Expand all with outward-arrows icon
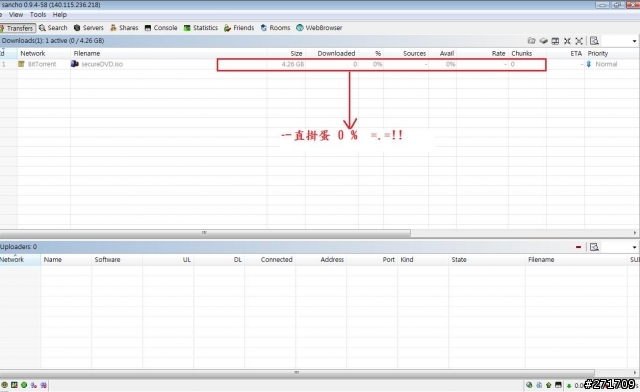The width and height of the screenshot is (640, 392). (x=579, y=41)
